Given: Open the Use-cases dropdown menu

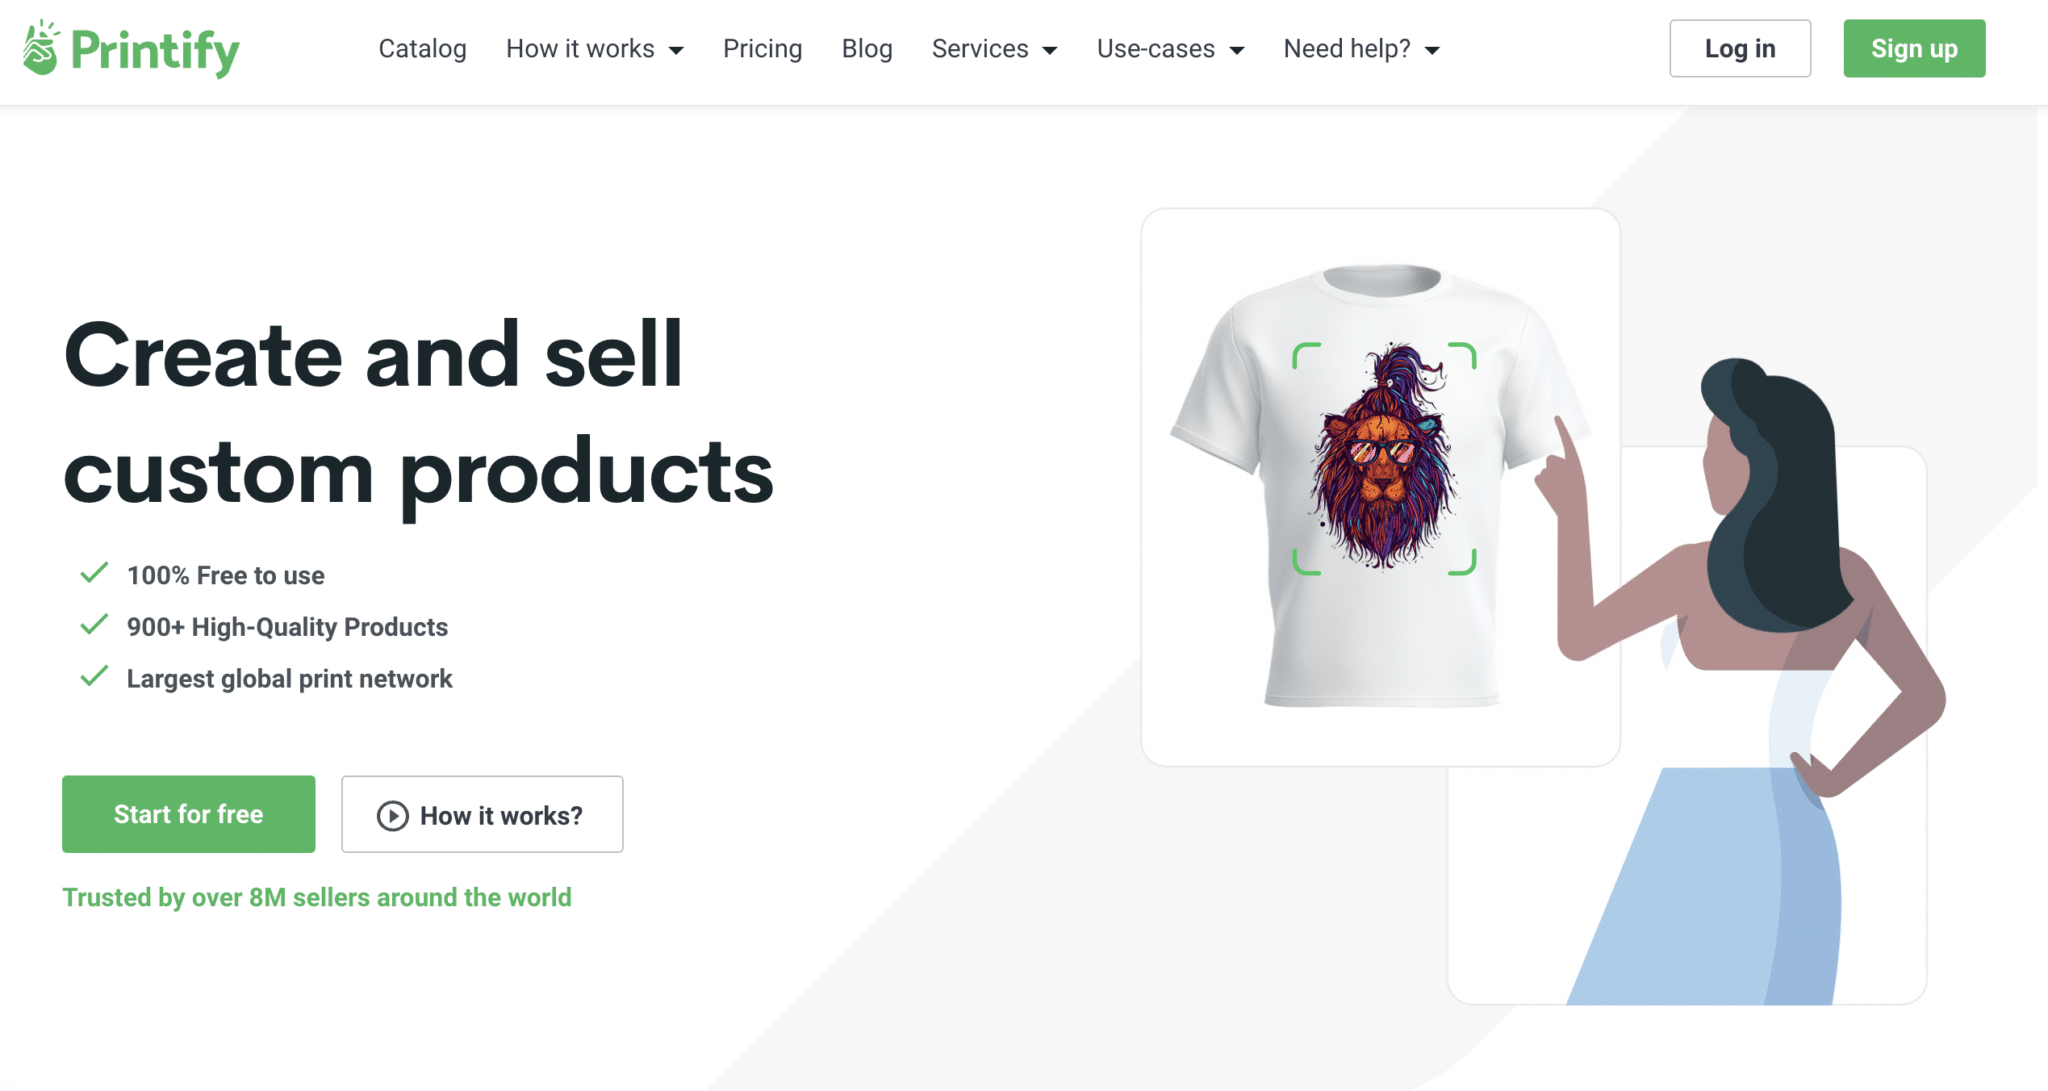Looking at the screenshot, I should (1170, 49).
